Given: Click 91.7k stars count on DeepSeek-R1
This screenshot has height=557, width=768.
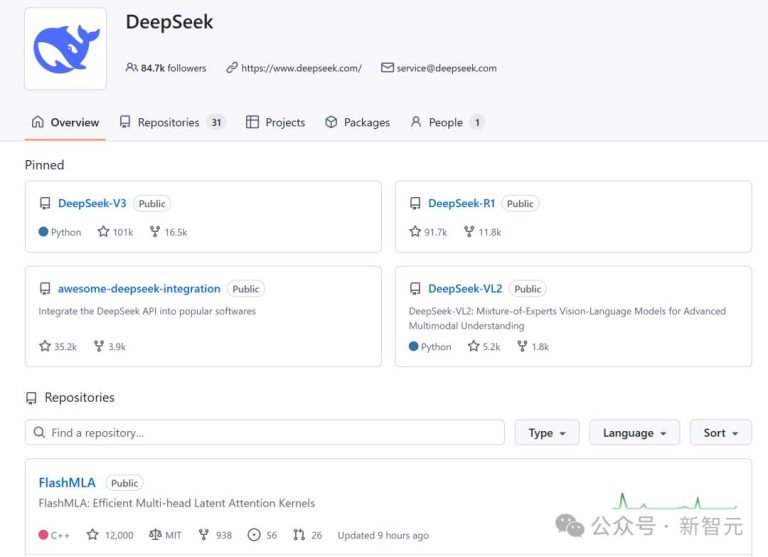Looking at the screenshot, I should pyautogui.click(x=436, y=232).
